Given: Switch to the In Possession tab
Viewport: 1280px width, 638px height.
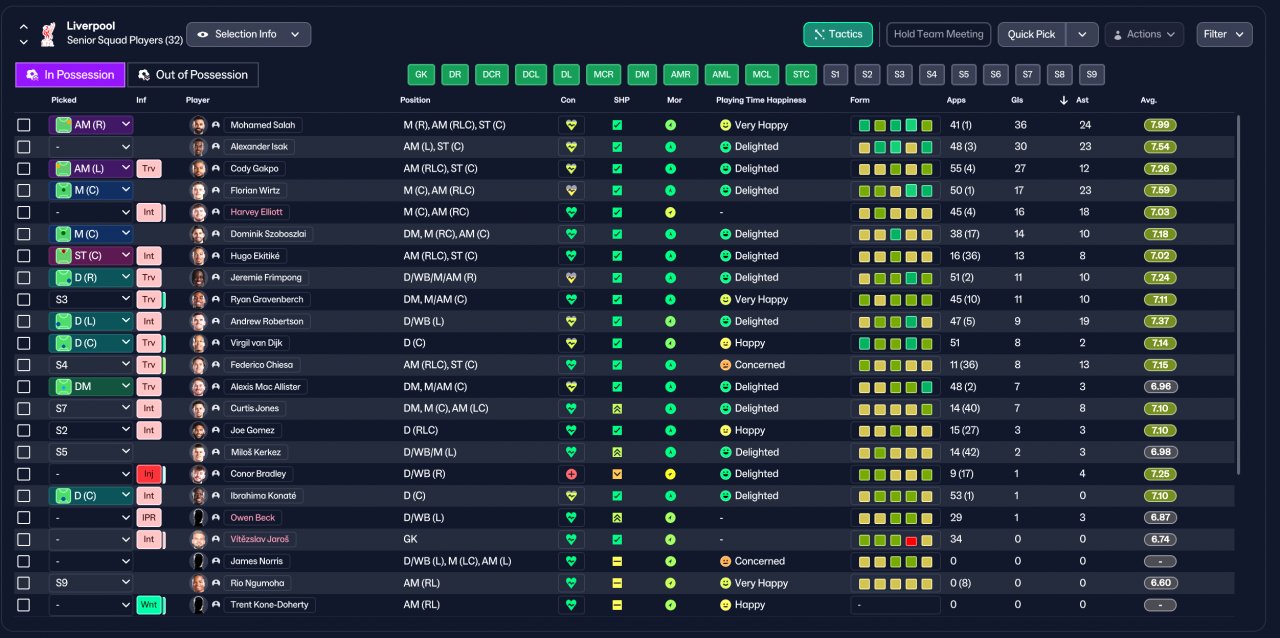Looking at the screenshot, I should [70, 75].
